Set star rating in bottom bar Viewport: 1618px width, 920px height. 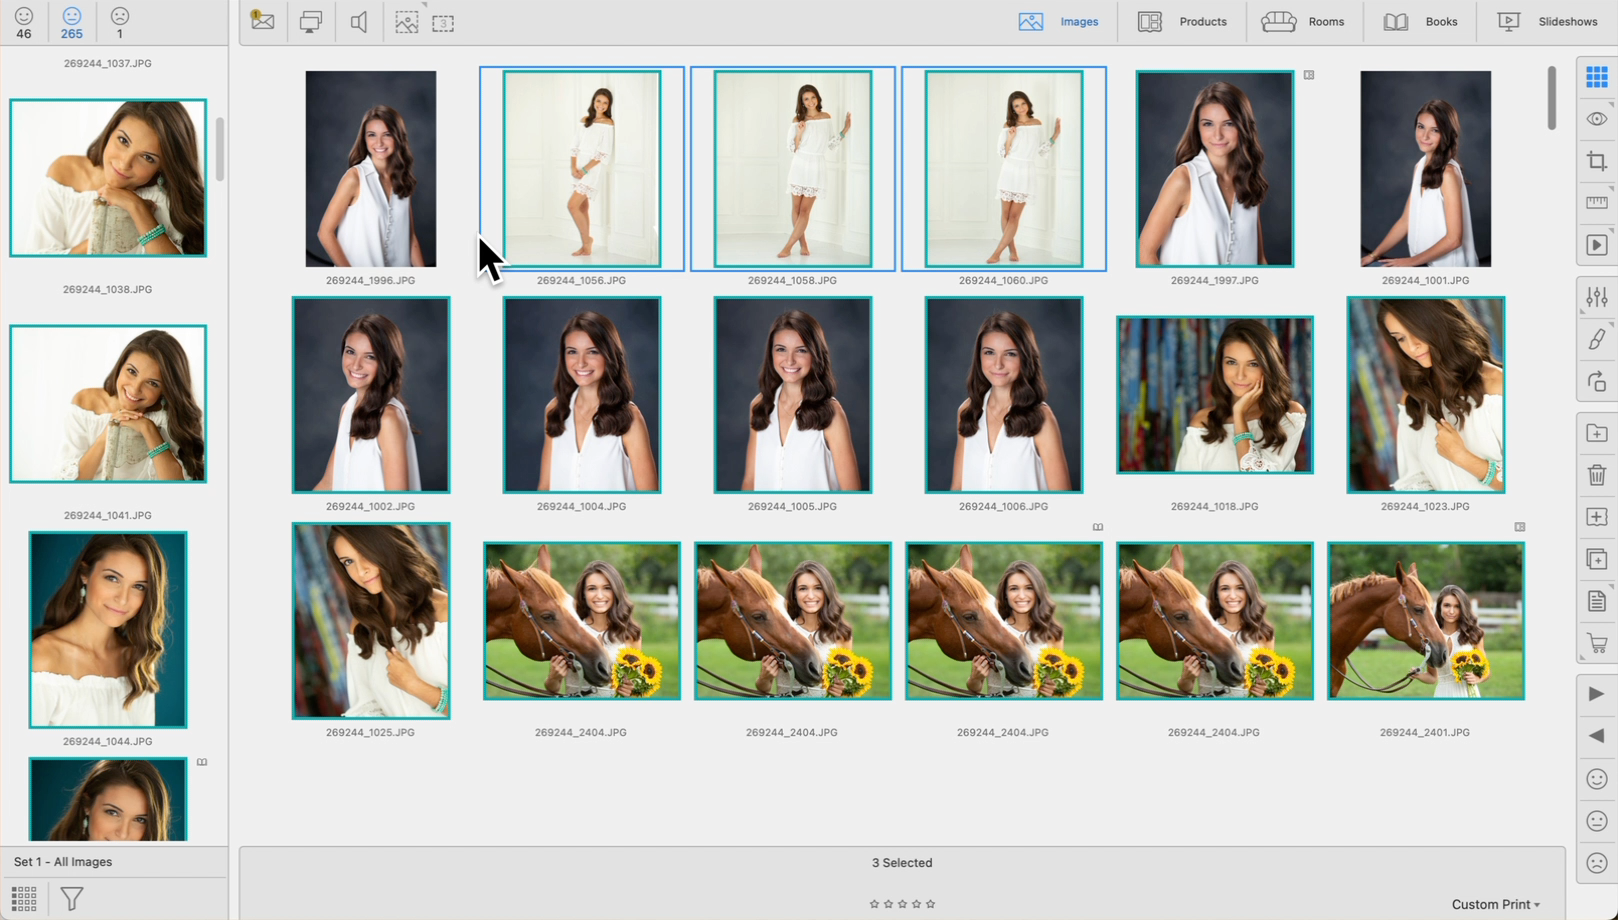[x=902, y=904]
